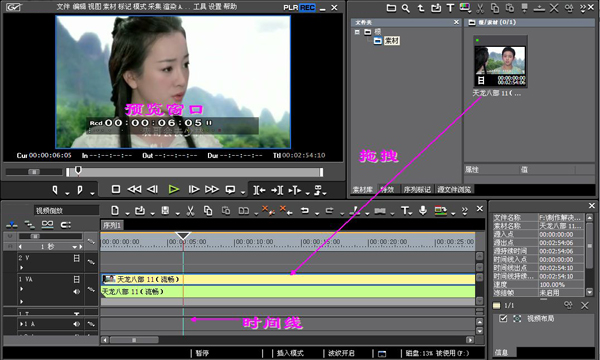Open 设置 menu
600x360 pixels.
click(x=215, y=7)
